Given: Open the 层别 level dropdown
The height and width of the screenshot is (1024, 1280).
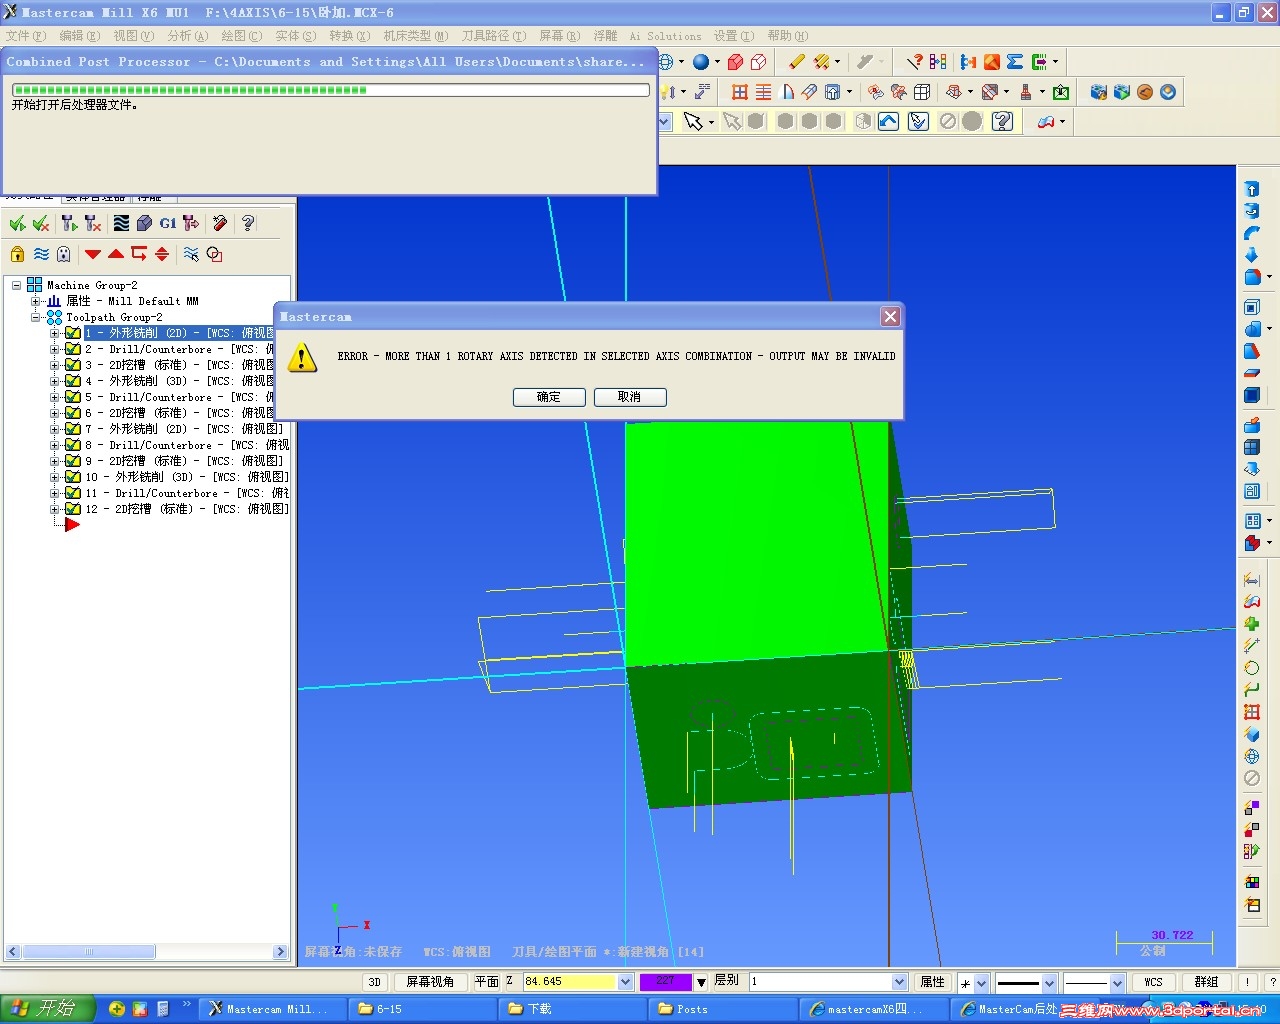Looking at the screenshot, I should coord(899,982).
